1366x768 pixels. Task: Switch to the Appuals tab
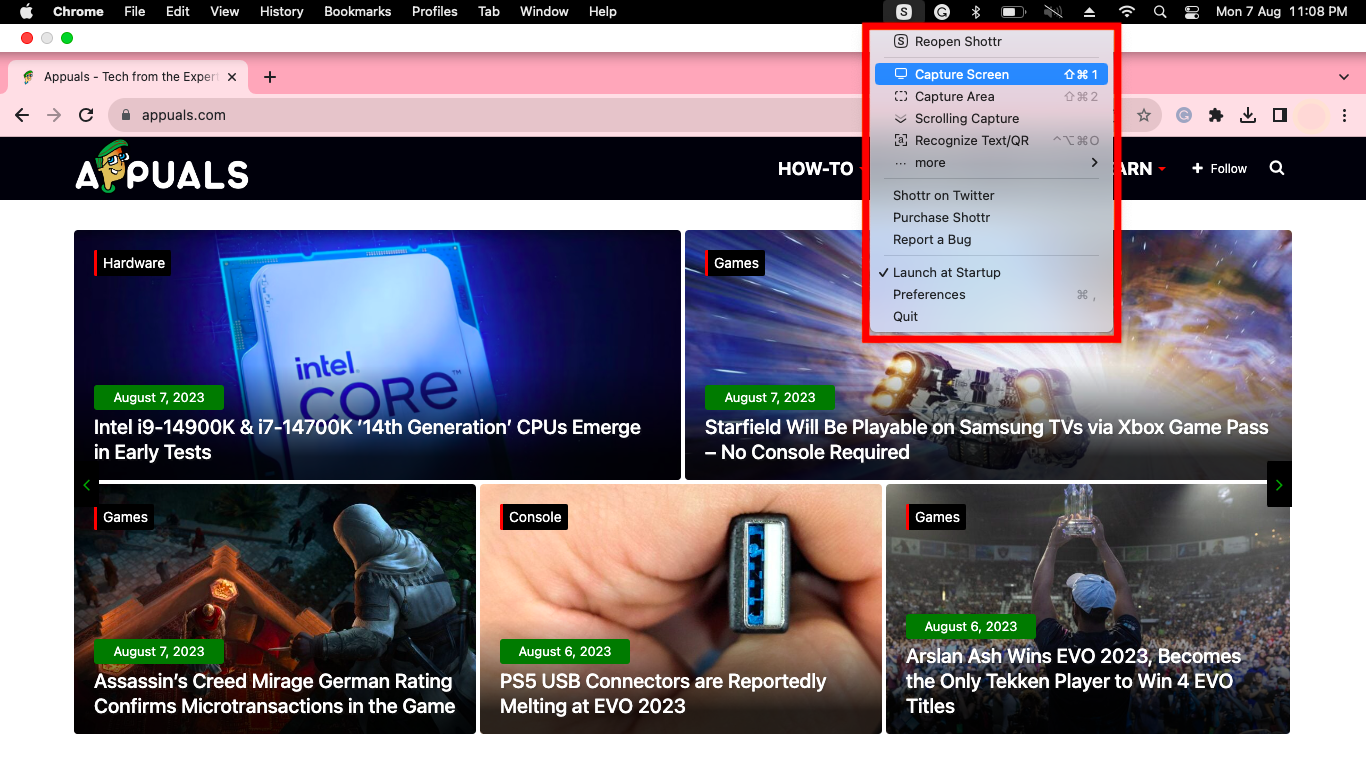click(128, 77)
